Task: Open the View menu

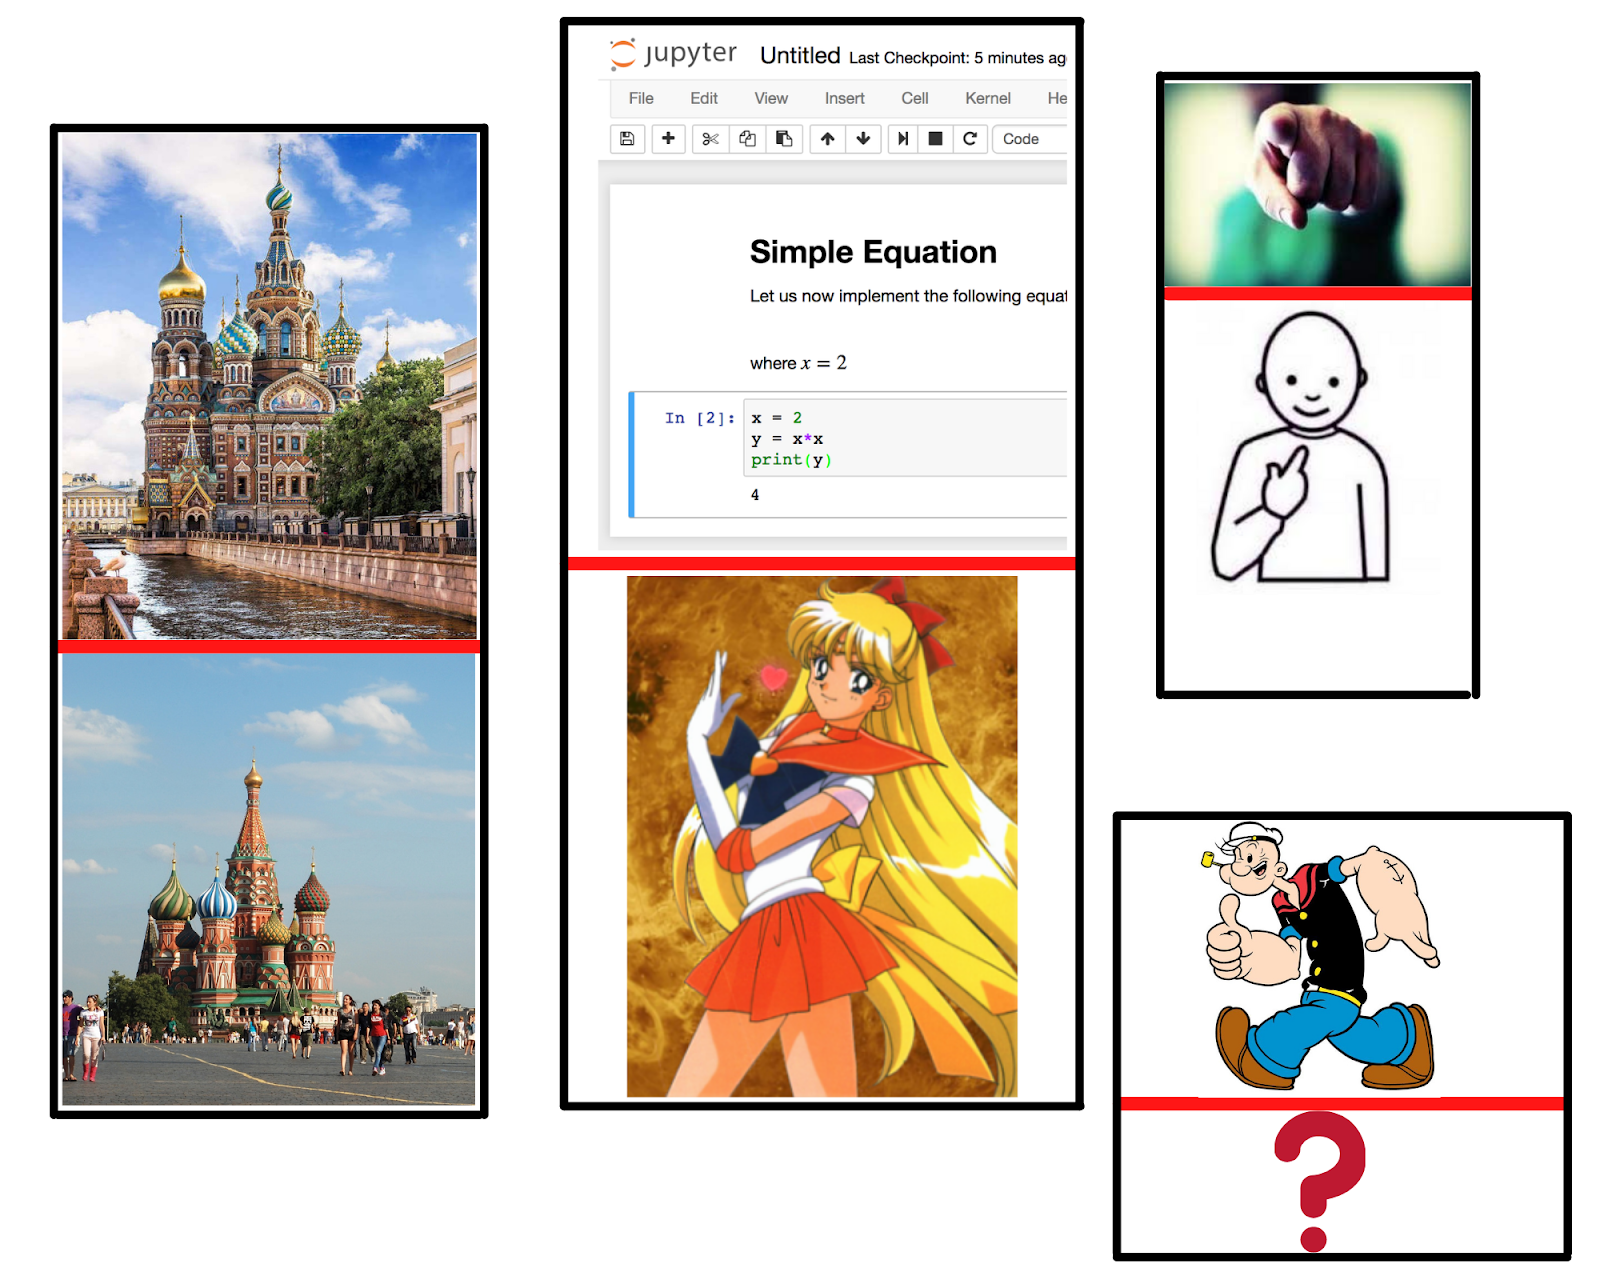Action: point(771,98)
